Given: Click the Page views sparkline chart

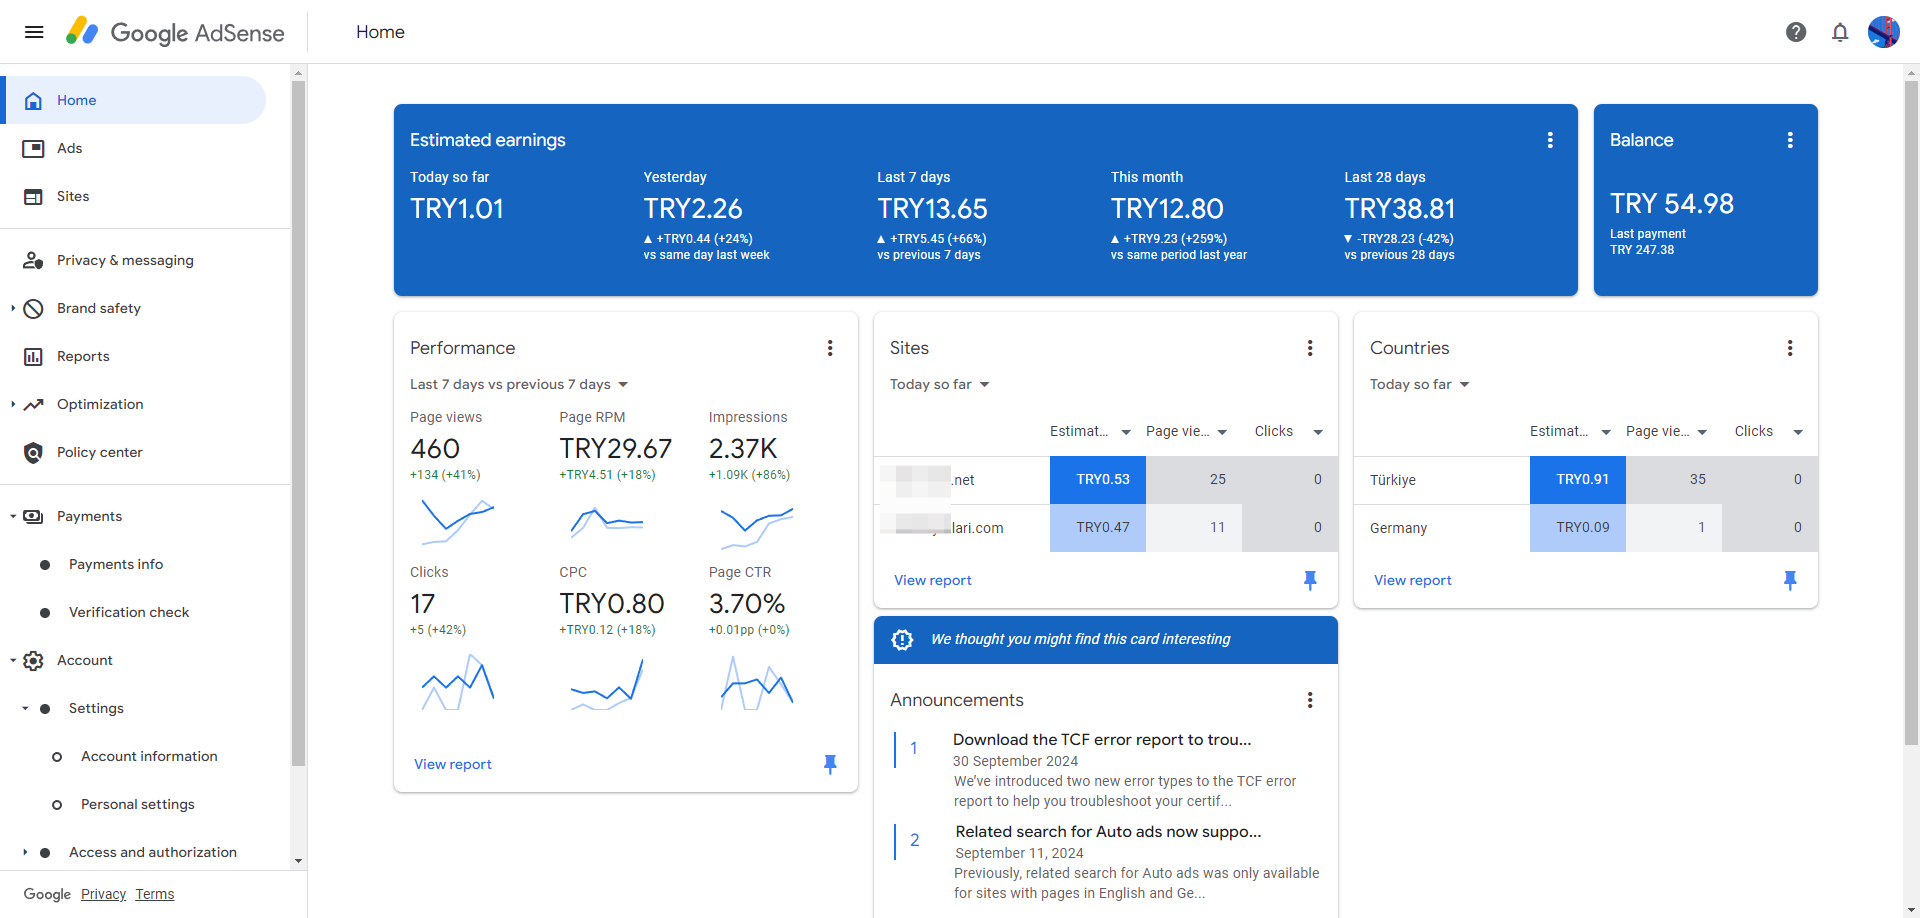Looking at the screenshot, I should tap(458, 522).
